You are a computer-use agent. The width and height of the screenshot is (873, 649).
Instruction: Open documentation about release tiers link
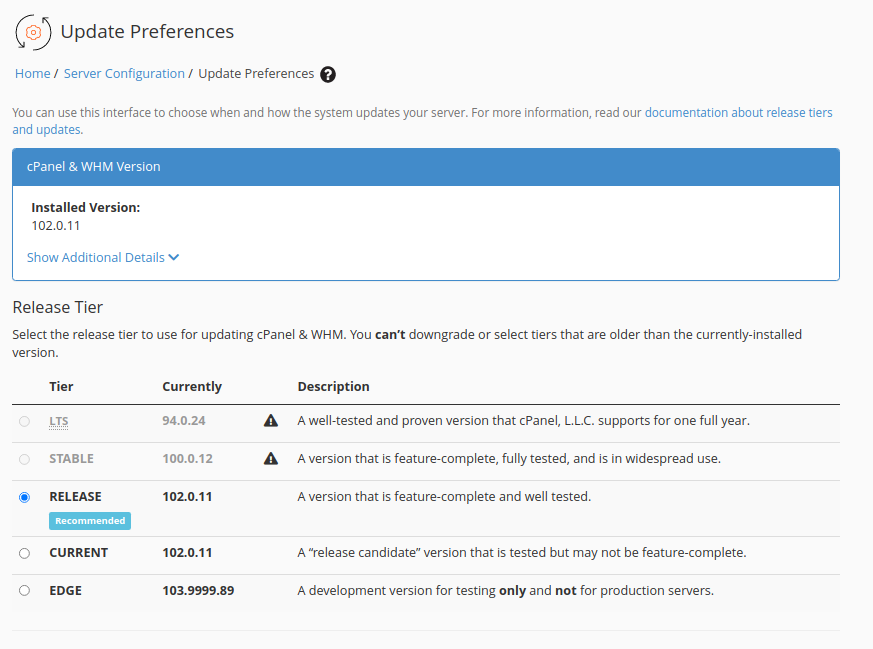point(738,113)
